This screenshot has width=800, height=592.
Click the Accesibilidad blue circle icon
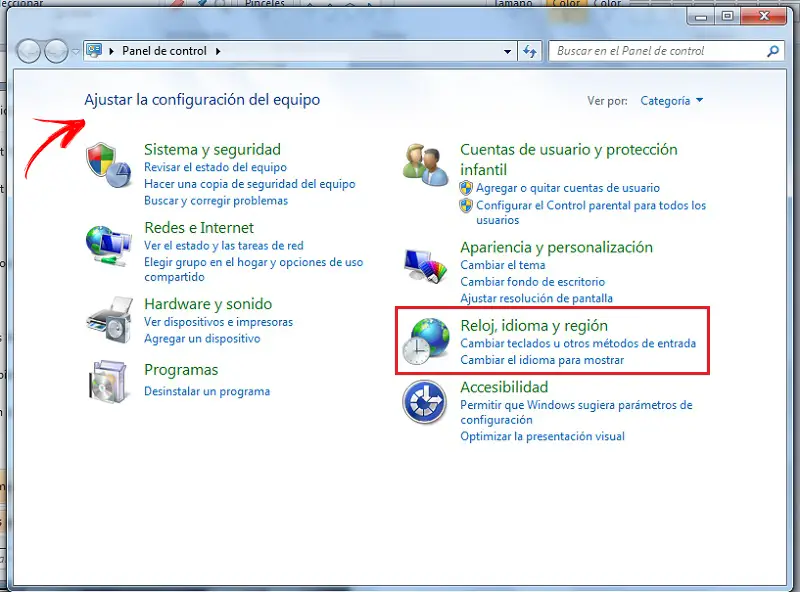pos(424,402)
